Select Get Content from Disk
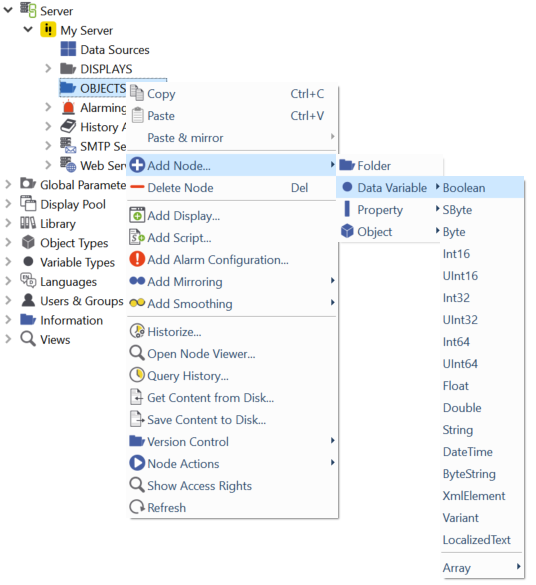This screenshot has width=536, height=585. [232, 398]
